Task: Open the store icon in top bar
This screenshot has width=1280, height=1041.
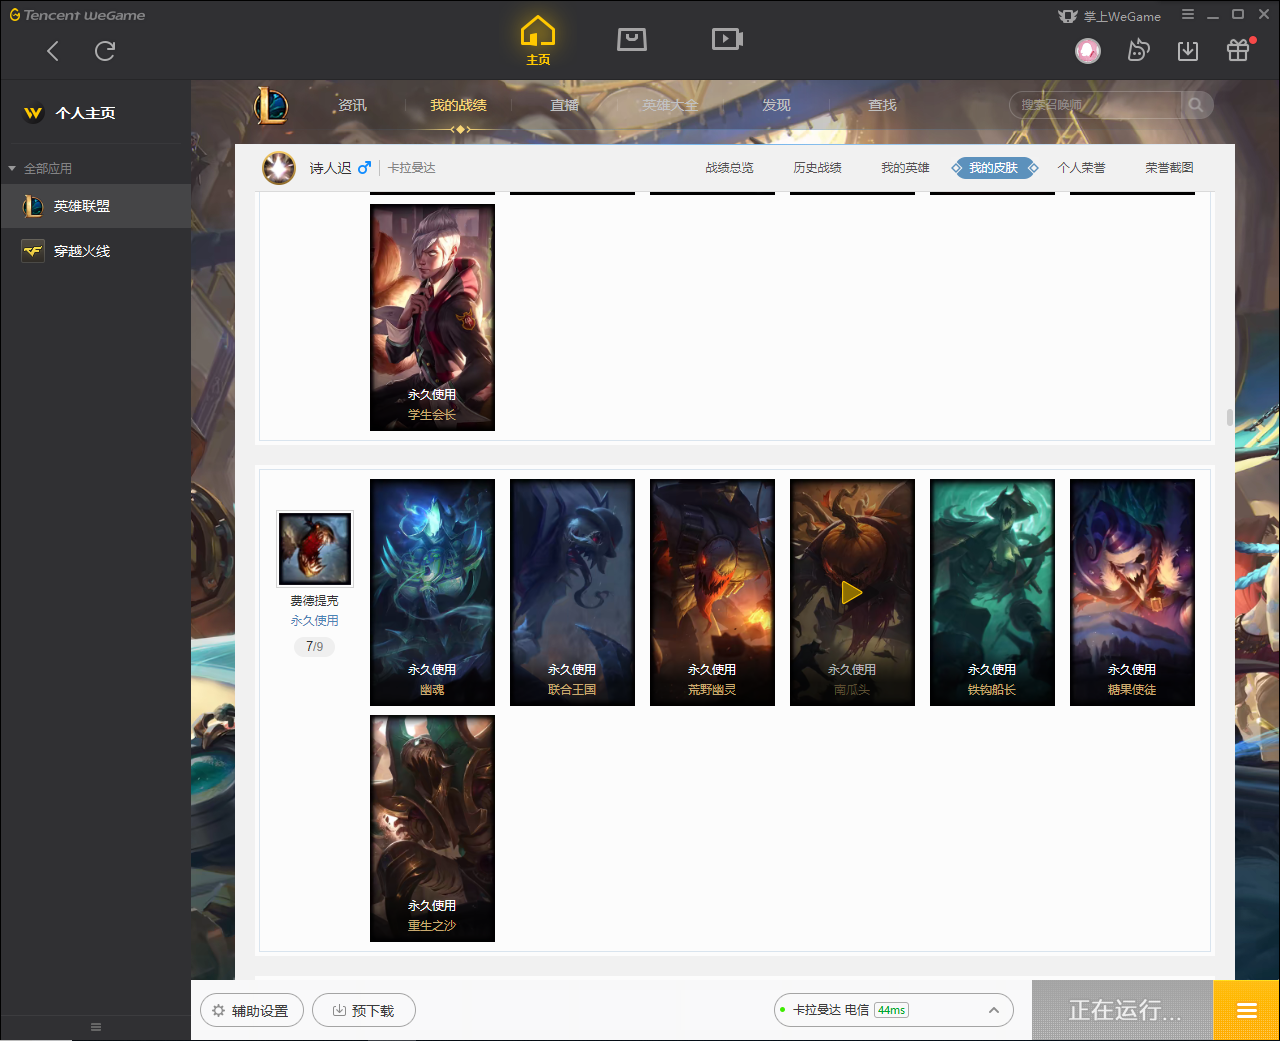Action: click(x=632, y=39)
